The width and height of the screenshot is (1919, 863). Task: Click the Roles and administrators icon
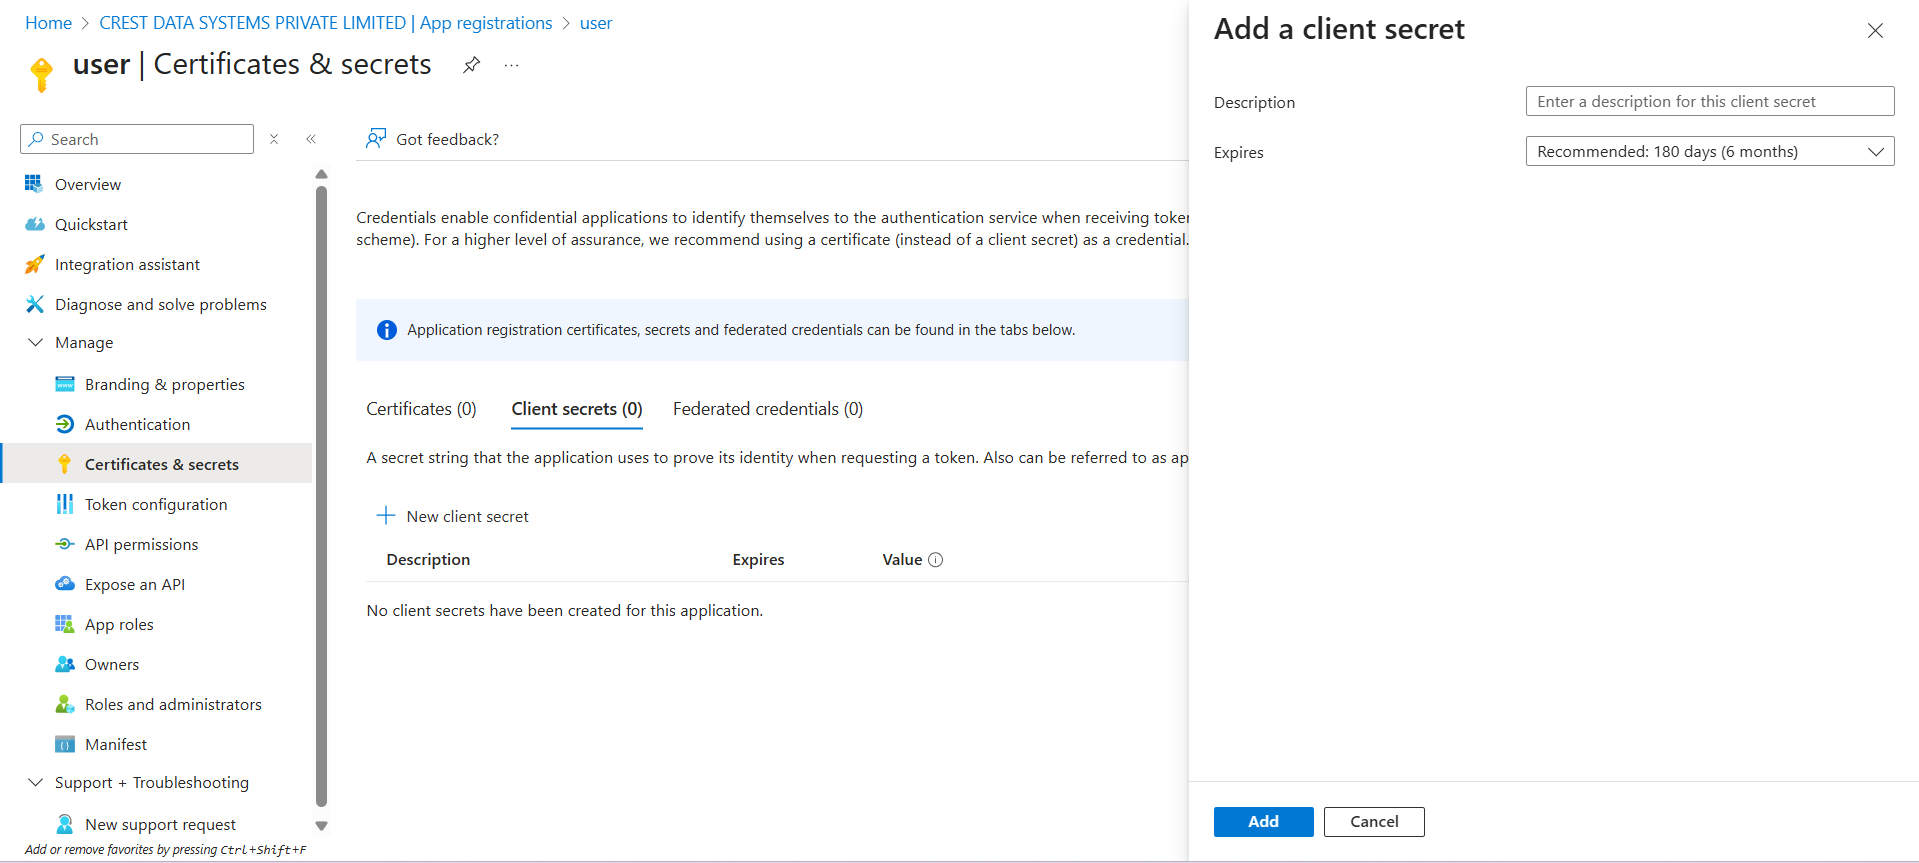65,704
